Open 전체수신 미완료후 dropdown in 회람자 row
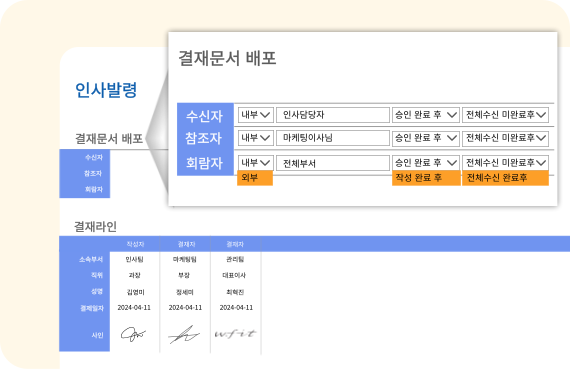 (505, 162)
